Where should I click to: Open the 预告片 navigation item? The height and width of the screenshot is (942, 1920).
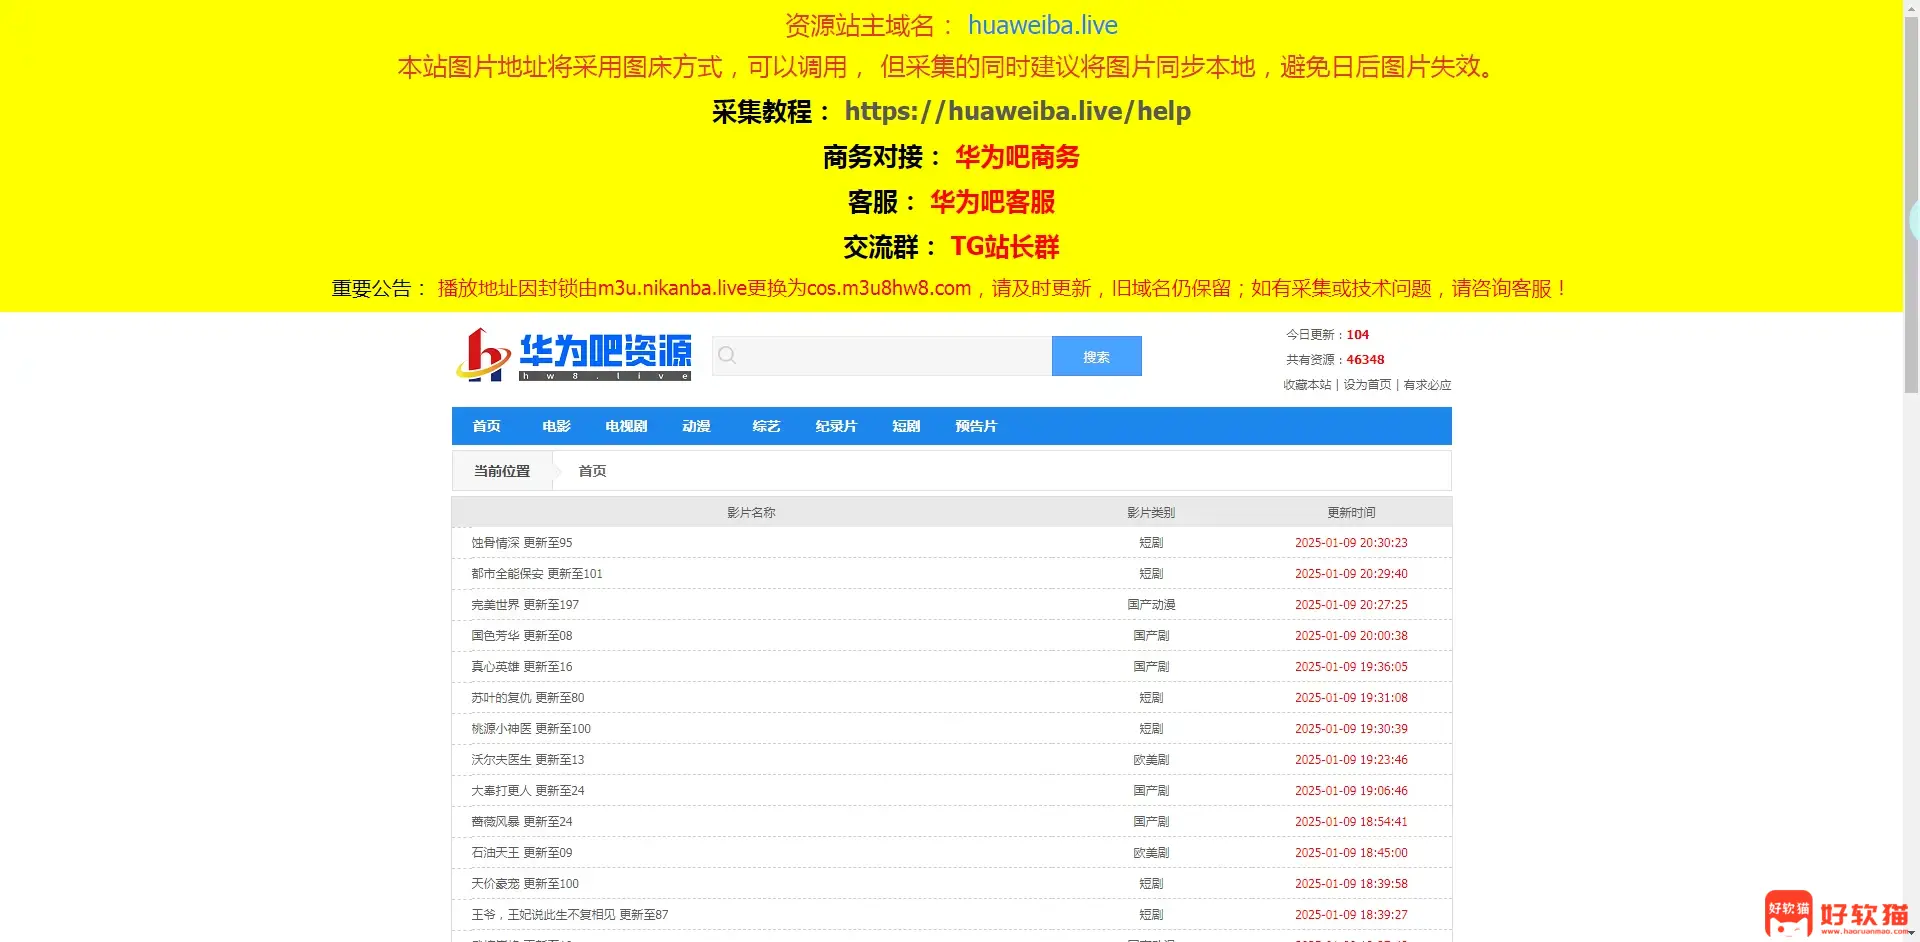pyautogui.click(x=977, y=426)
